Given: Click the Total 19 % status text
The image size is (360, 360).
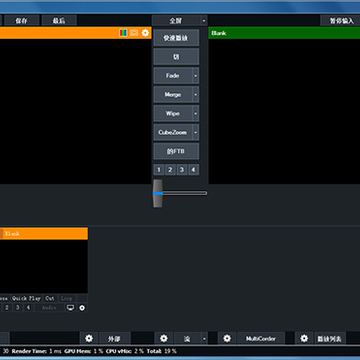Looking at the screenshot, I should pyautogui.click(x=161, y=351).
